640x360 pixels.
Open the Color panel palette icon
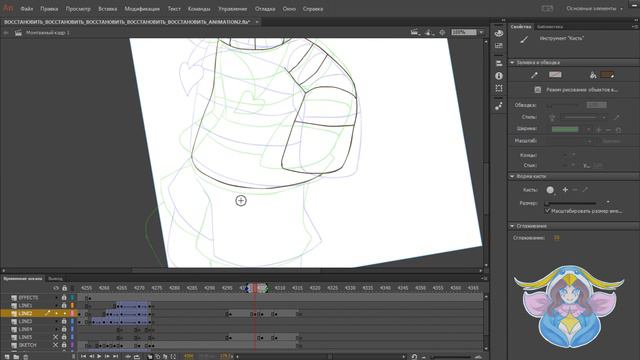(499, 33)
